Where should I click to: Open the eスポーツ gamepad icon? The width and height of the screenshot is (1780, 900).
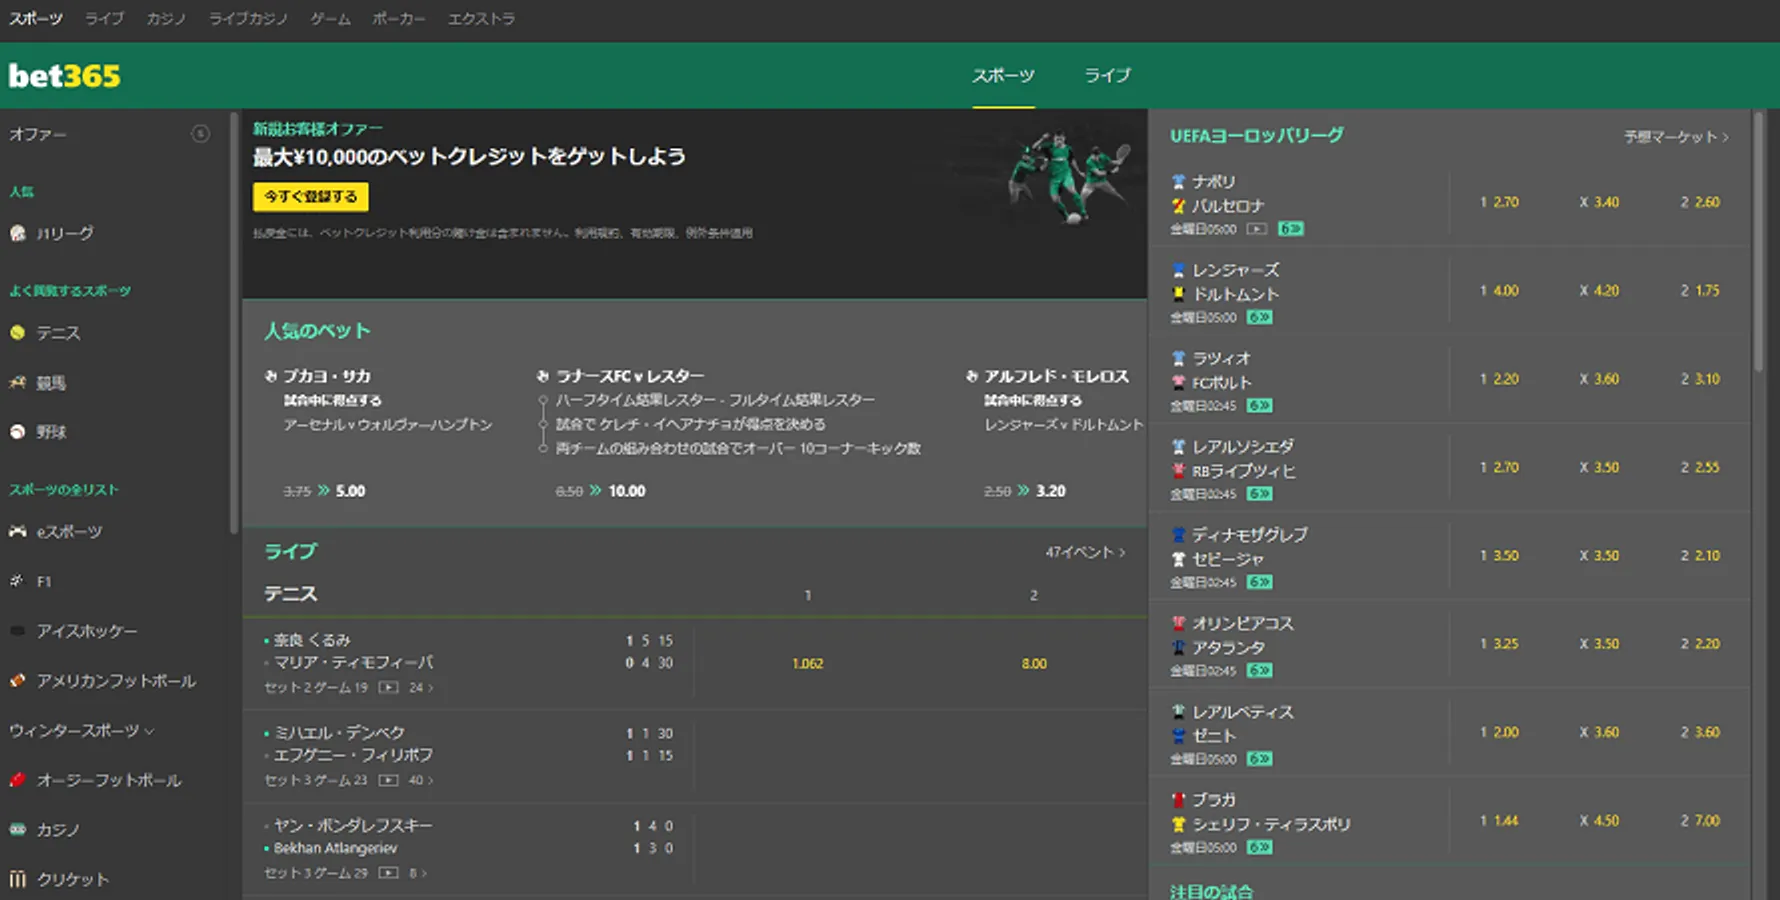point(17,531)
